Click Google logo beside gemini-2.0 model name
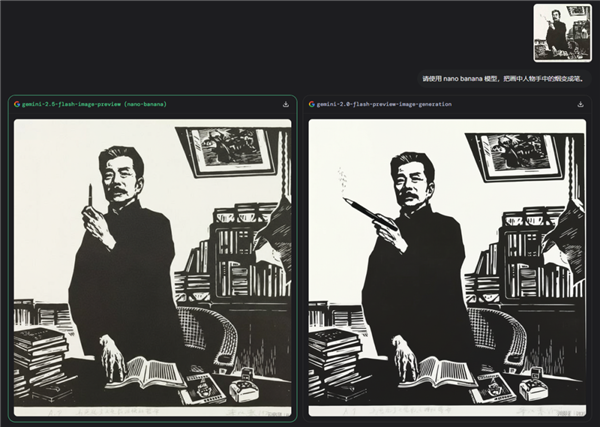This screenshot has height=427, width=600. coord(312,104)
